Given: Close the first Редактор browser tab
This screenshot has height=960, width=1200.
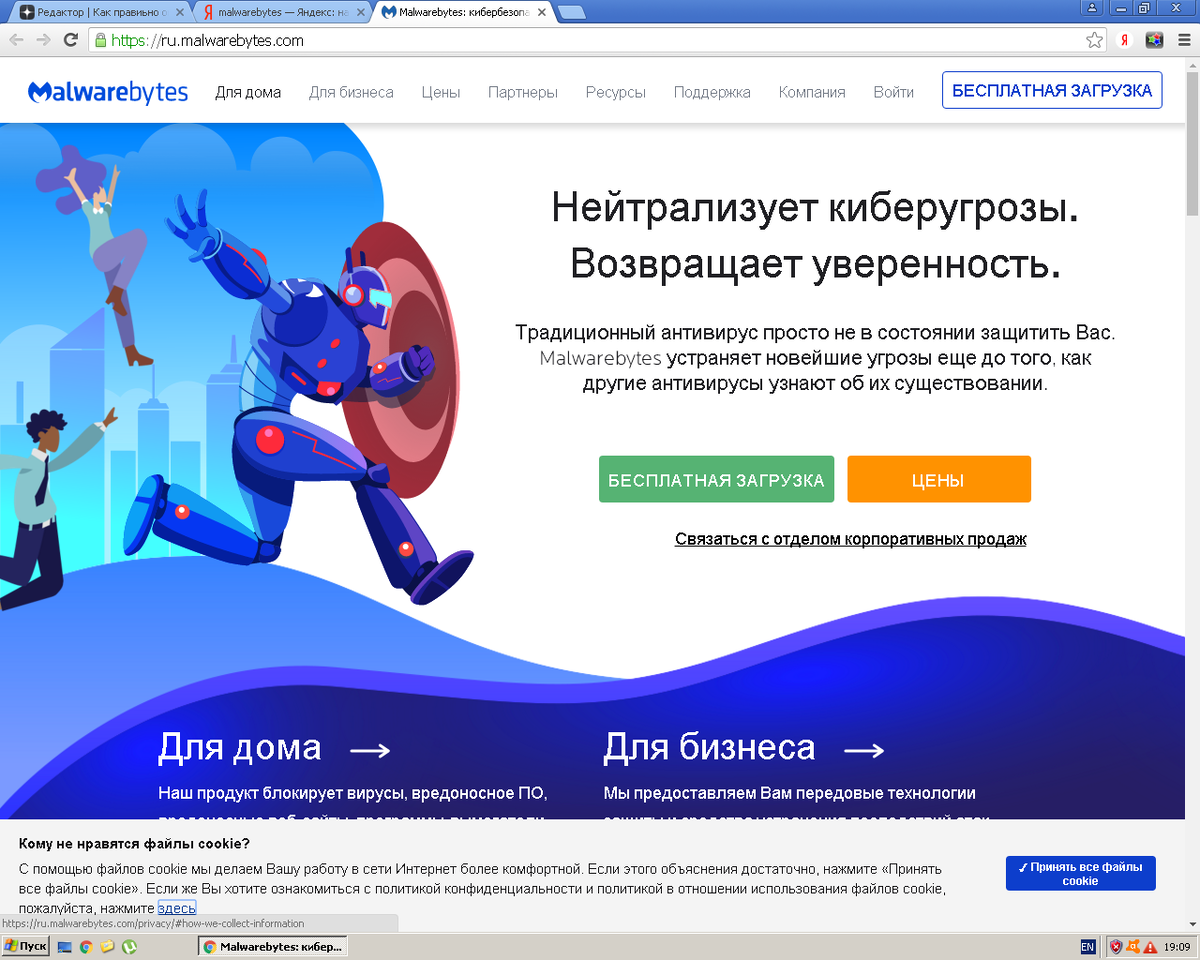Looking at the screenshot, I should [180, 13].
